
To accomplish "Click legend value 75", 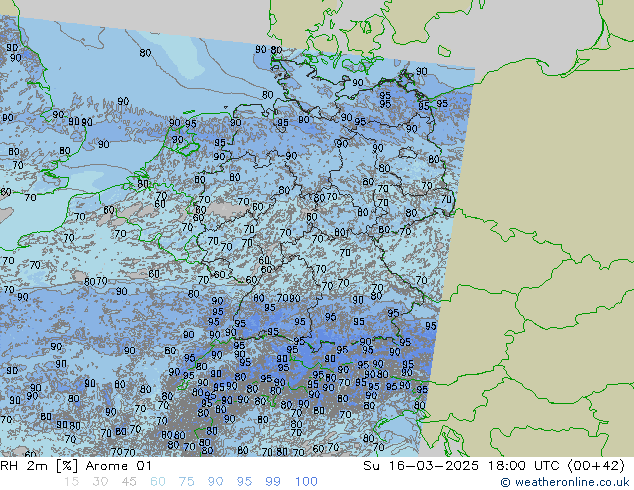I will [186, 482].
